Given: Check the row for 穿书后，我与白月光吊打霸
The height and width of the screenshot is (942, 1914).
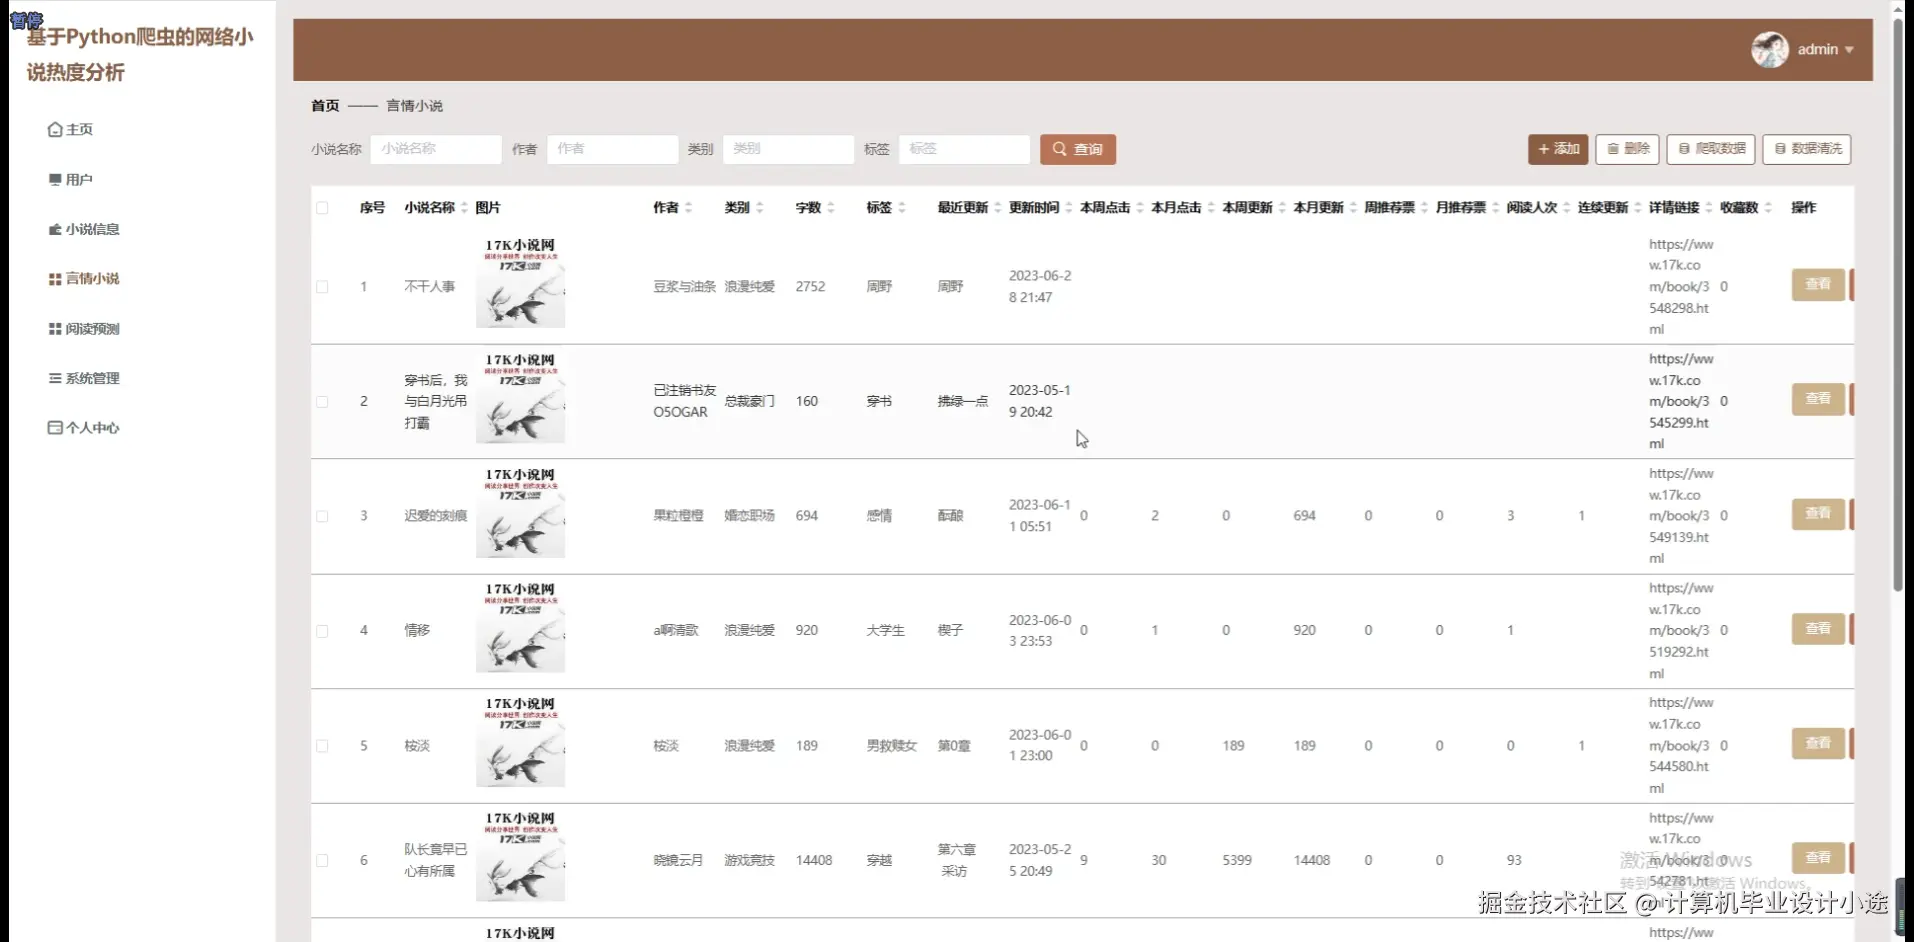Looking at the screenshot, I should pyautogui.click(x=322, y=402).
